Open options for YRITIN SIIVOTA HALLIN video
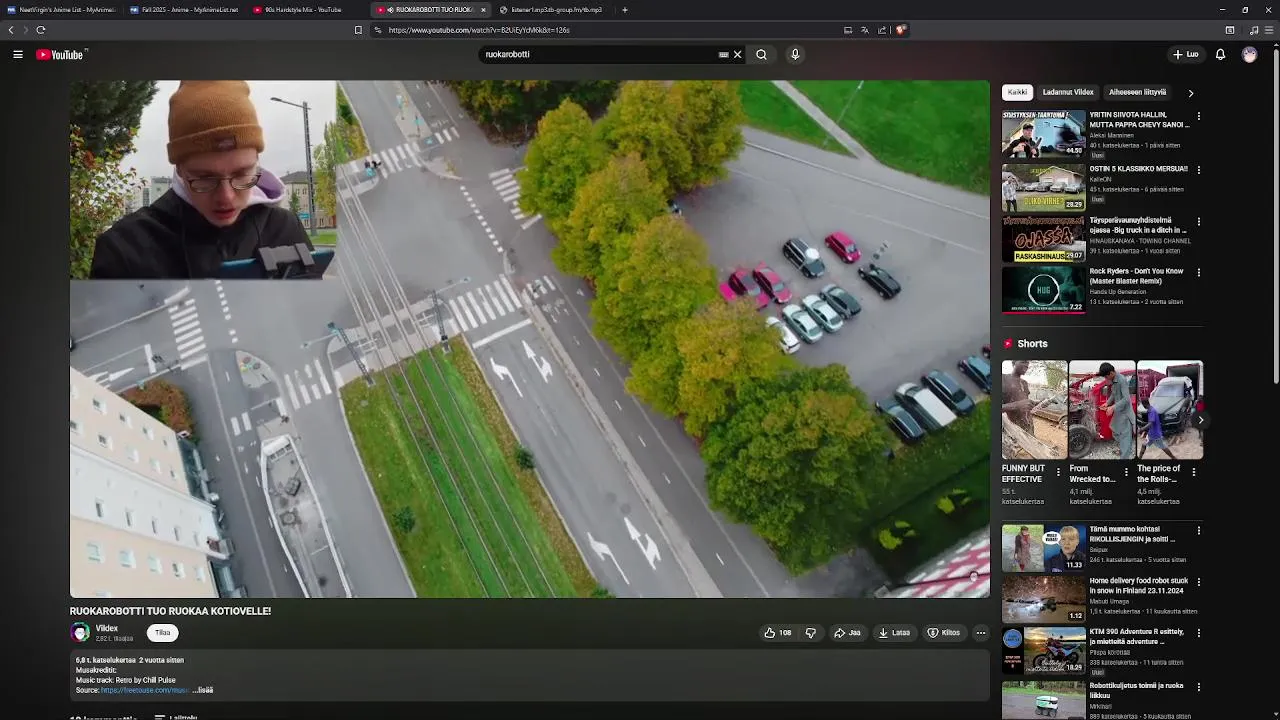 [x=1199, y=117]
